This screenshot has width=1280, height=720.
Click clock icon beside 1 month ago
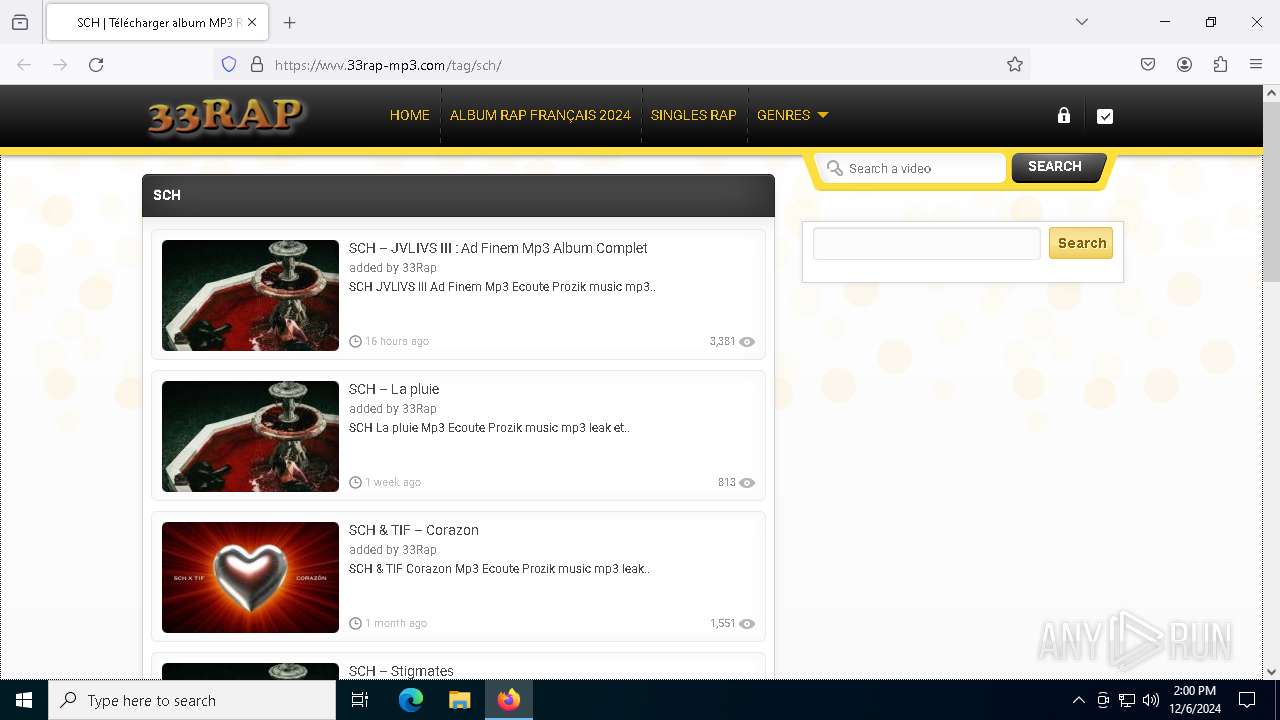point(355,623)
